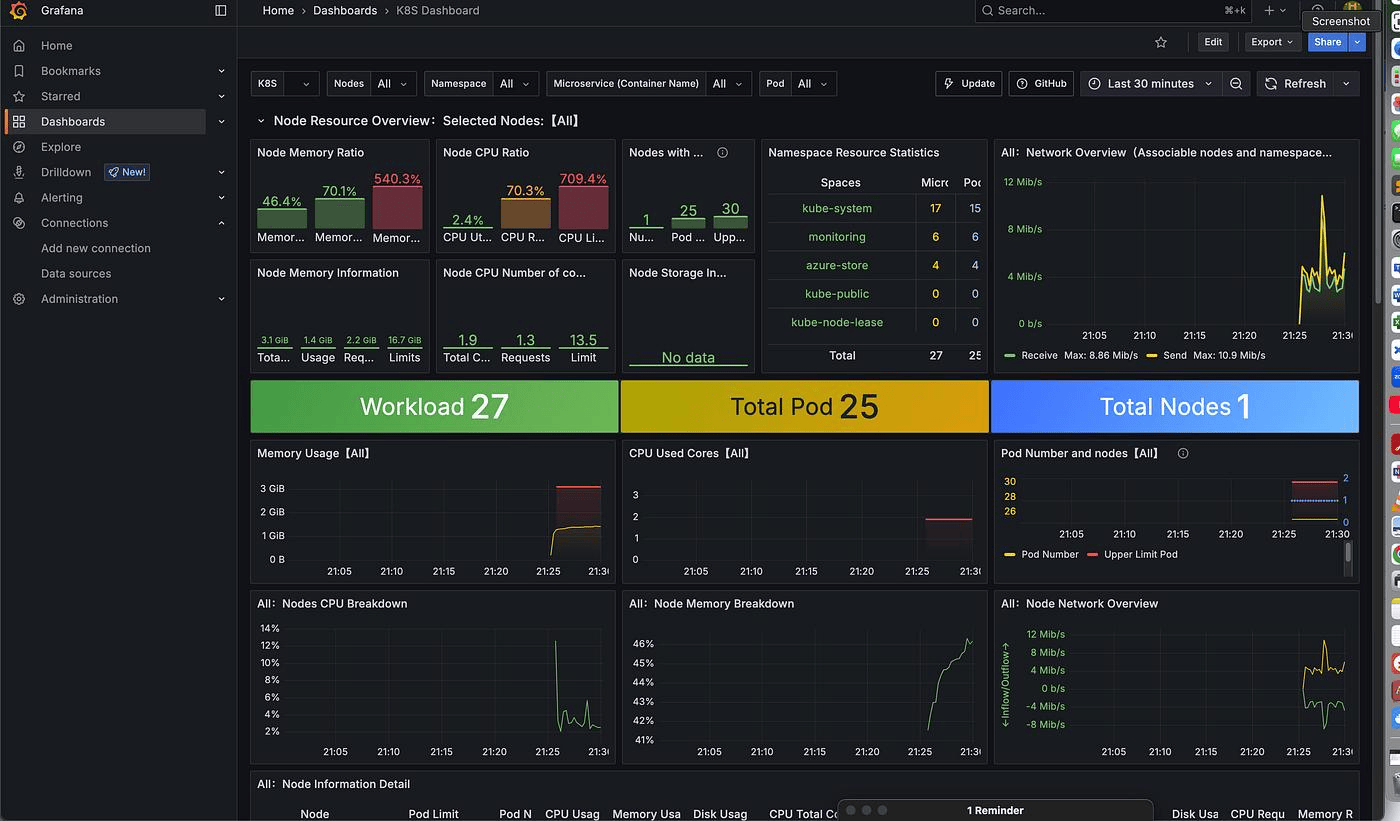Click the GitHub link button
This screenshot has width=1400, height=821.
(1041, 84)
